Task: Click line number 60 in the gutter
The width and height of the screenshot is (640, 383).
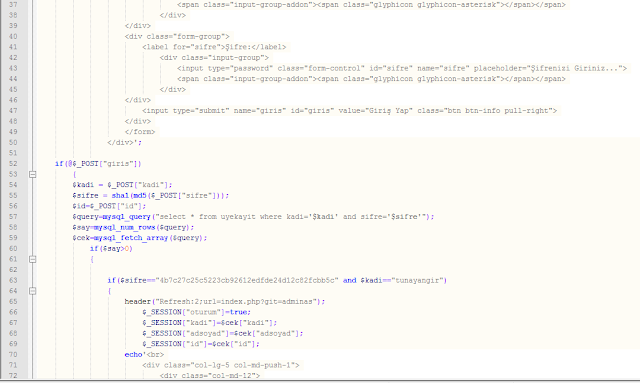Action: [13, 249]
